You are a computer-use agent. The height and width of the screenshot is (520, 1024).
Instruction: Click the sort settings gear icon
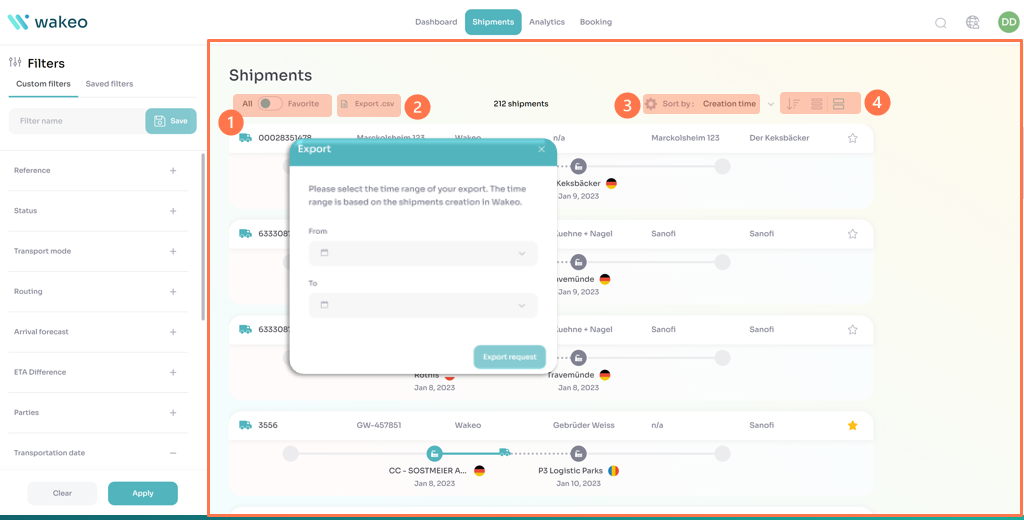(651, 104)
